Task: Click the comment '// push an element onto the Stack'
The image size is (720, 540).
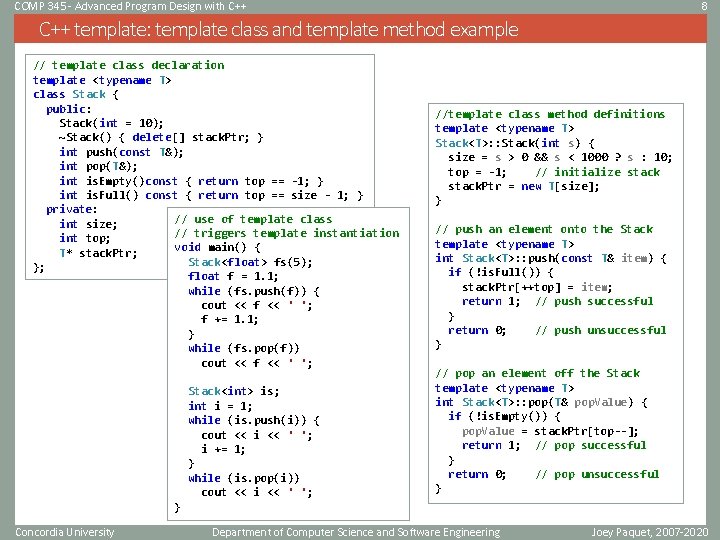Action: click(x=544, y=229)
